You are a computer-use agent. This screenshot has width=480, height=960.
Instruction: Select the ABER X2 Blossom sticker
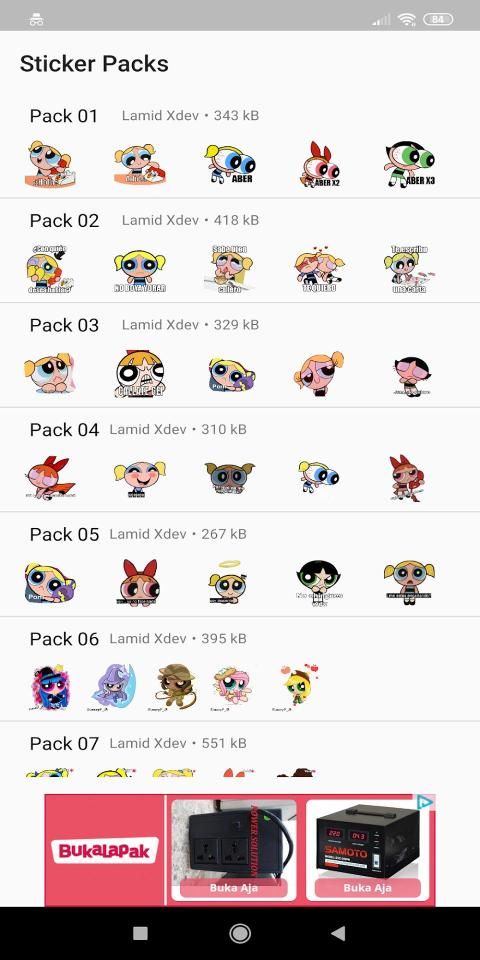pos(320,164)
